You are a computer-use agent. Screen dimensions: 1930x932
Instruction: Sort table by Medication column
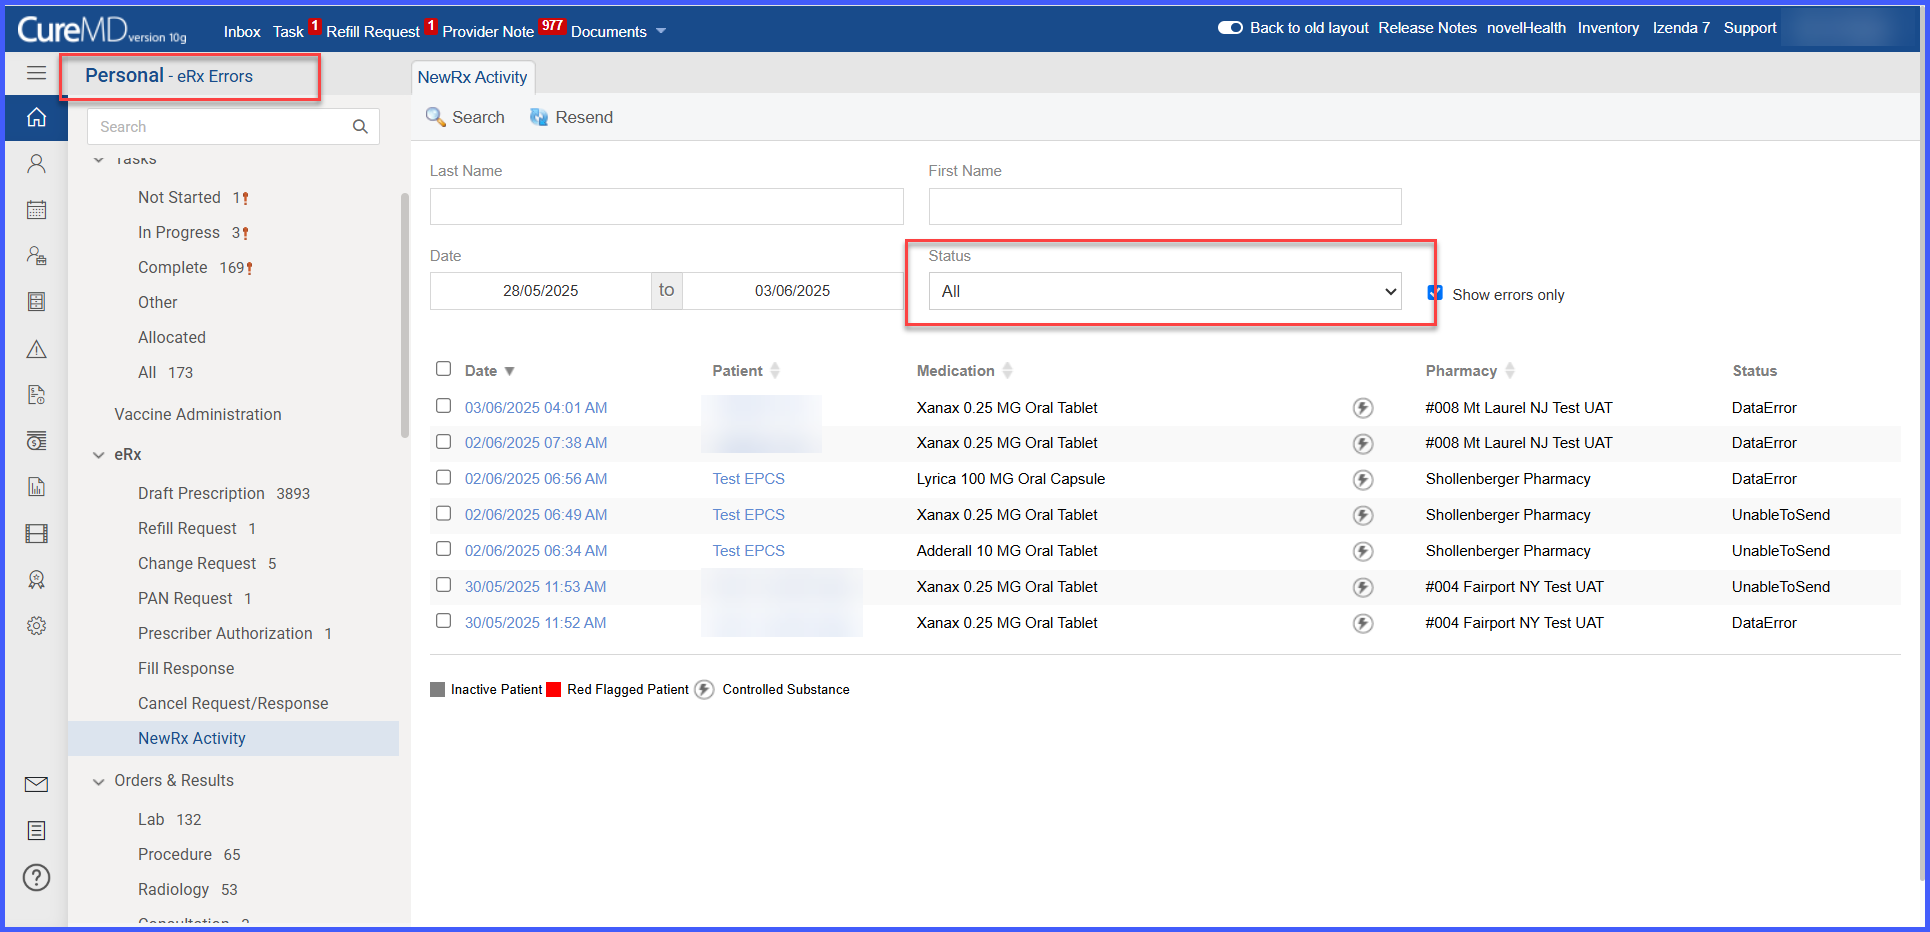pyautogui.click(x=964, y=371)
